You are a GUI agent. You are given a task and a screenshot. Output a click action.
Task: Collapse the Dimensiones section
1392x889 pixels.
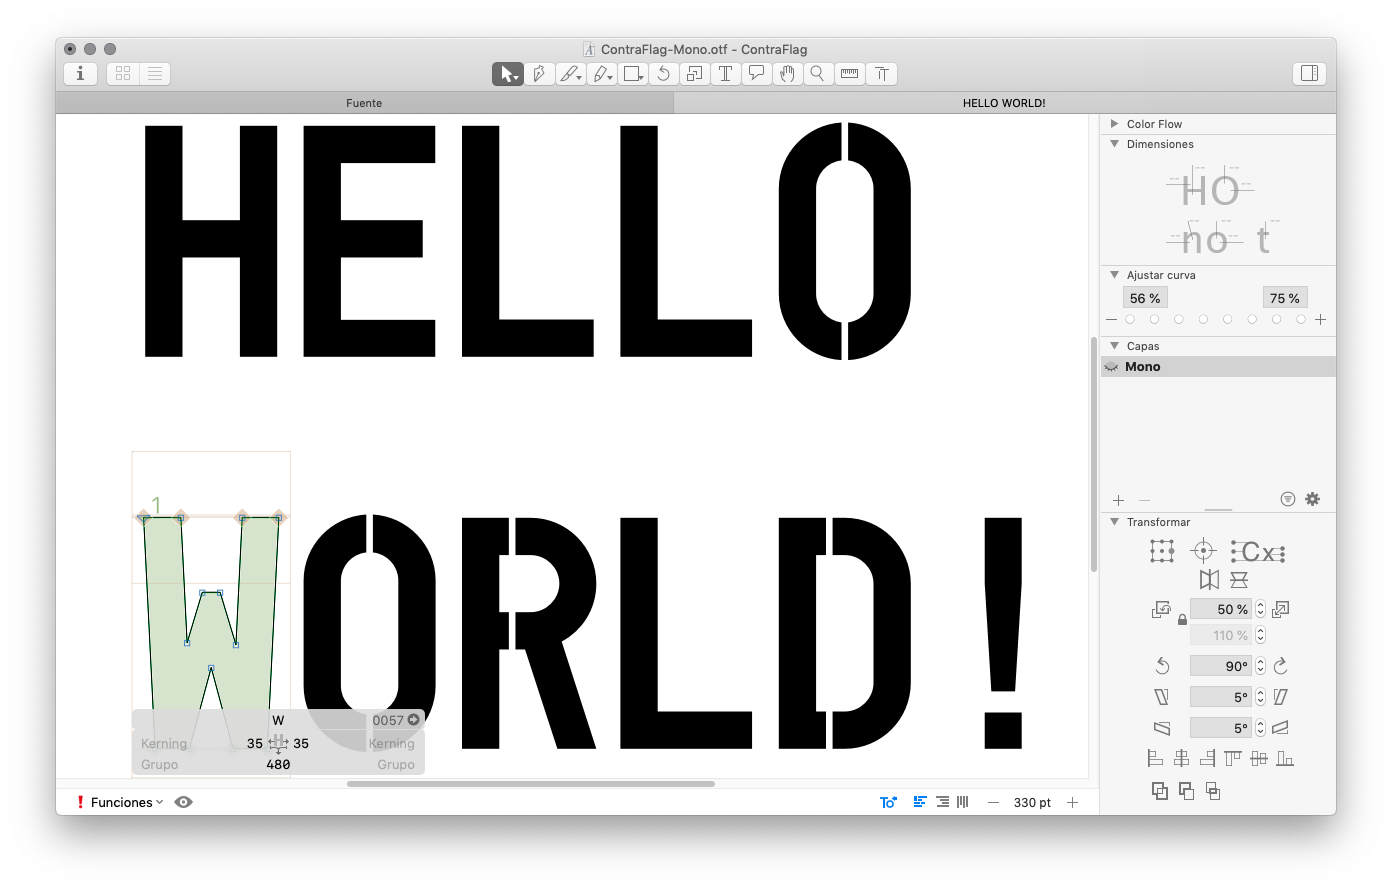[x=1115, y=144]
